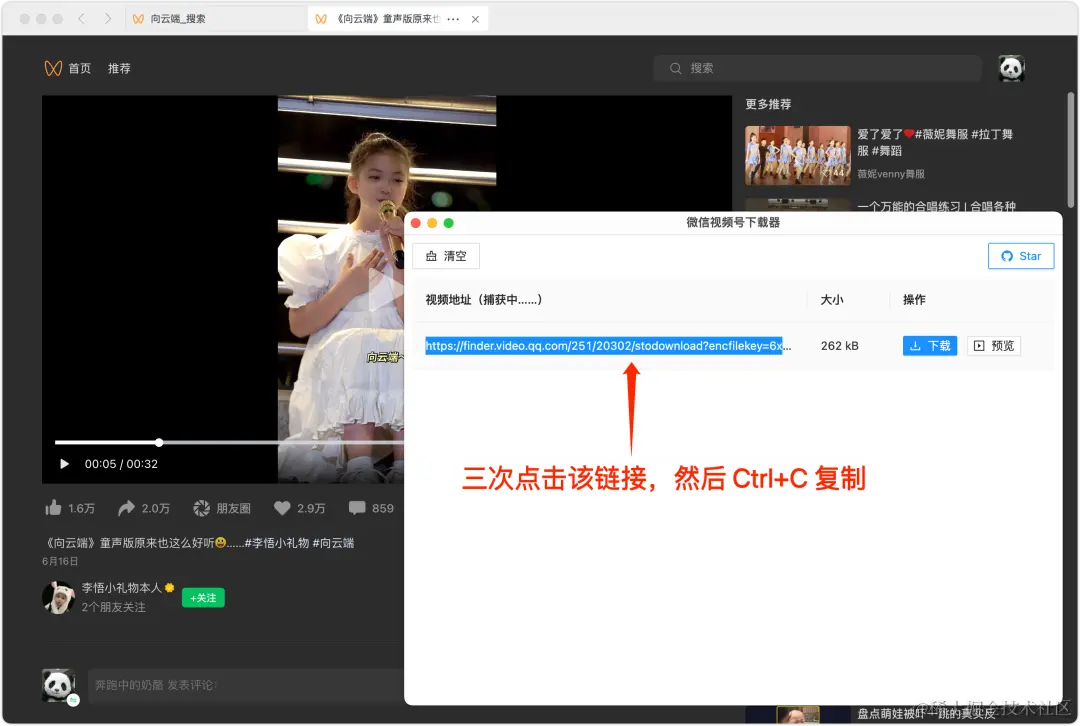Select 推荐 in the left sidebar
The image size is (1080, 726).
click(119, 67)
